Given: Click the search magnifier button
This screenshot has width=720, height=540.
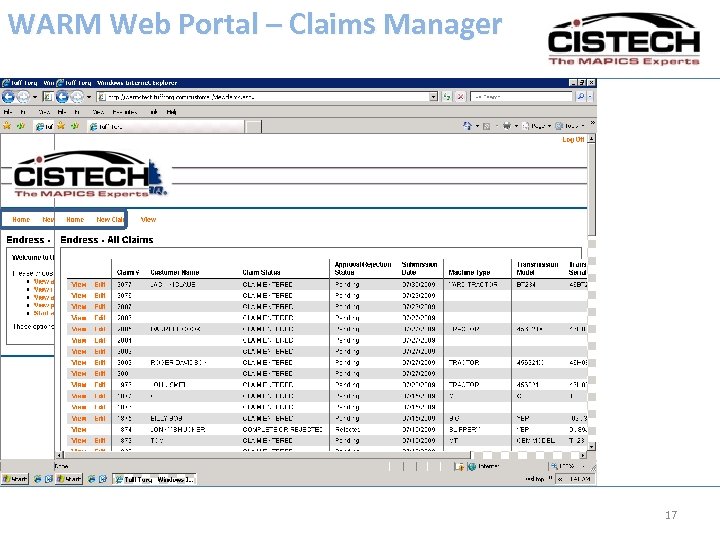Looking at the screenshot, I should [x=580, y=97].
